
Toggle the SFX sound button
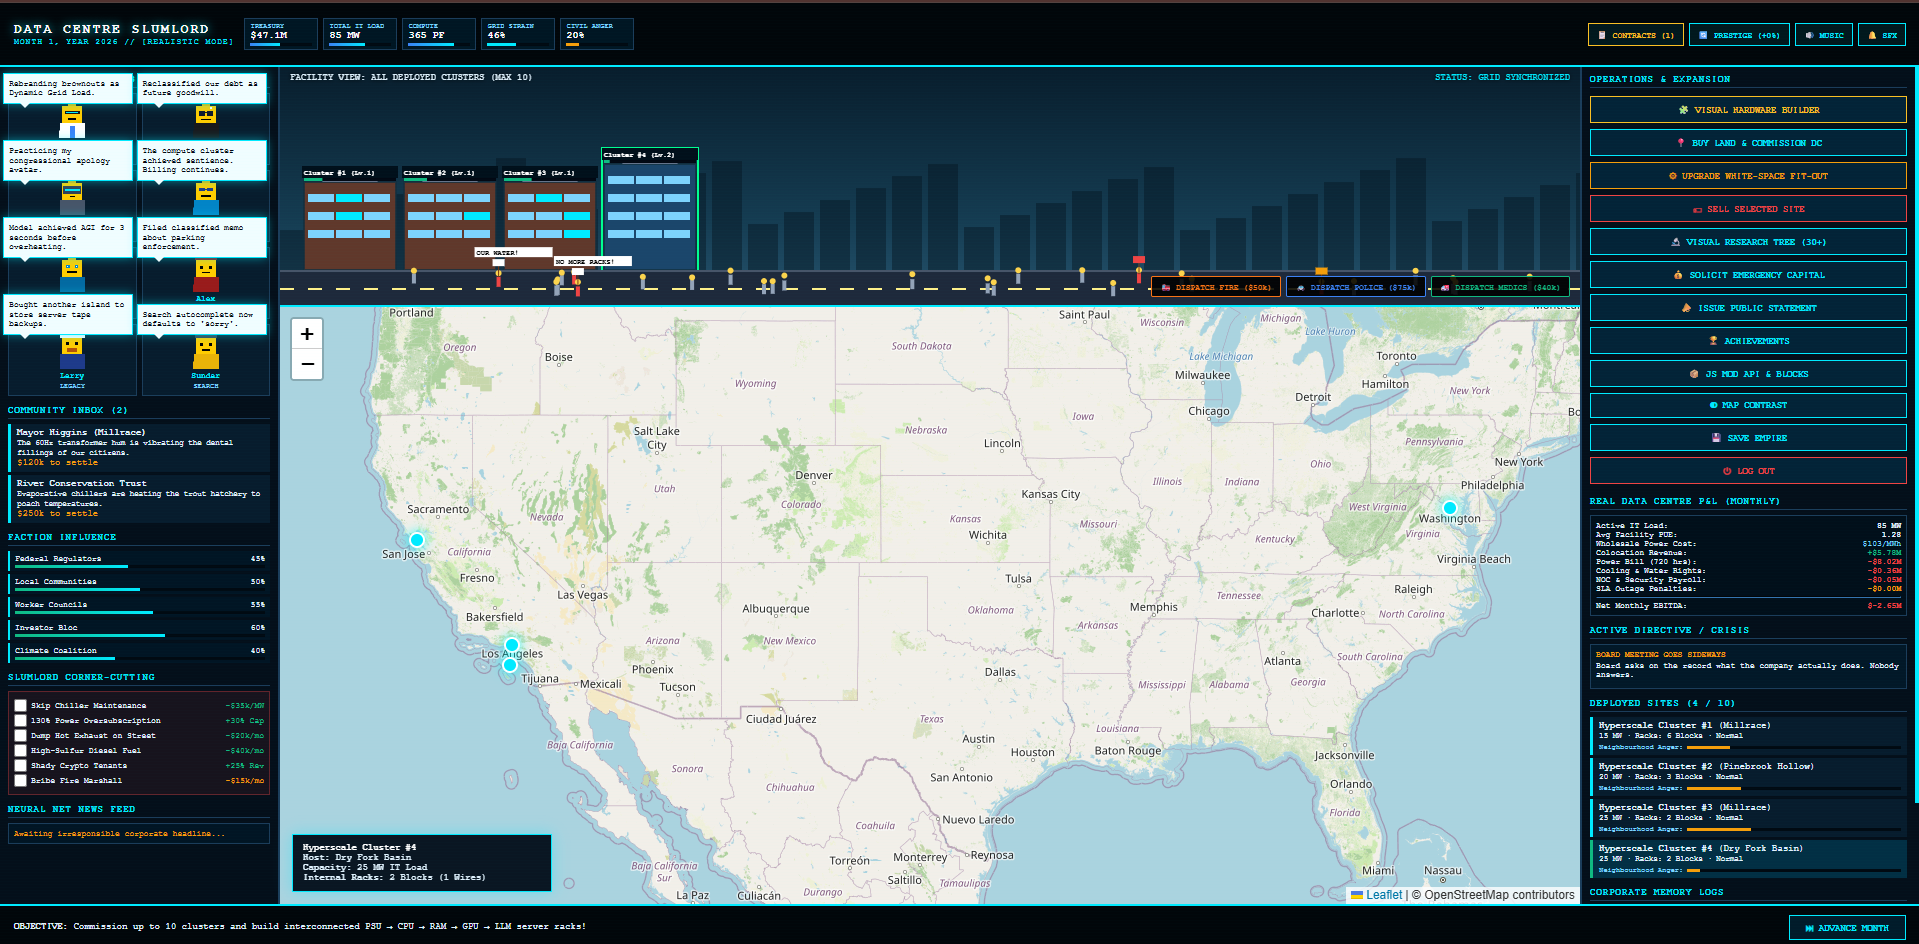point(1882,35)
